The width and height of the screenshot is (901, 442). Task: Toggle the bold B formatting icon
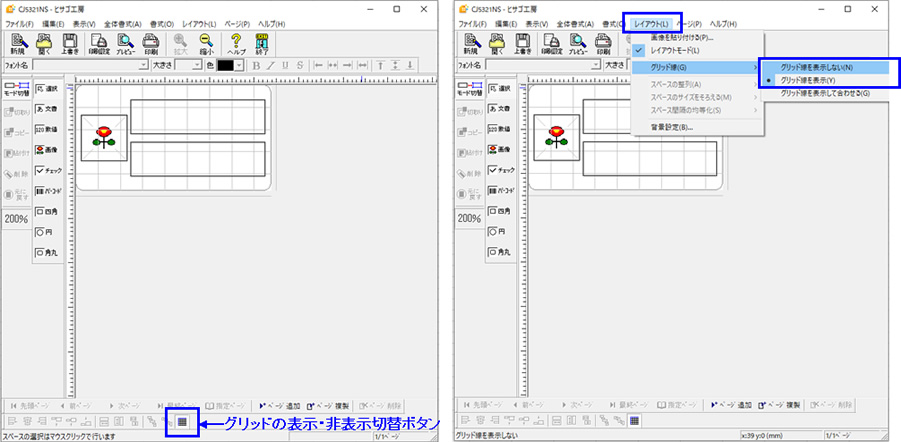coord(255,65)
